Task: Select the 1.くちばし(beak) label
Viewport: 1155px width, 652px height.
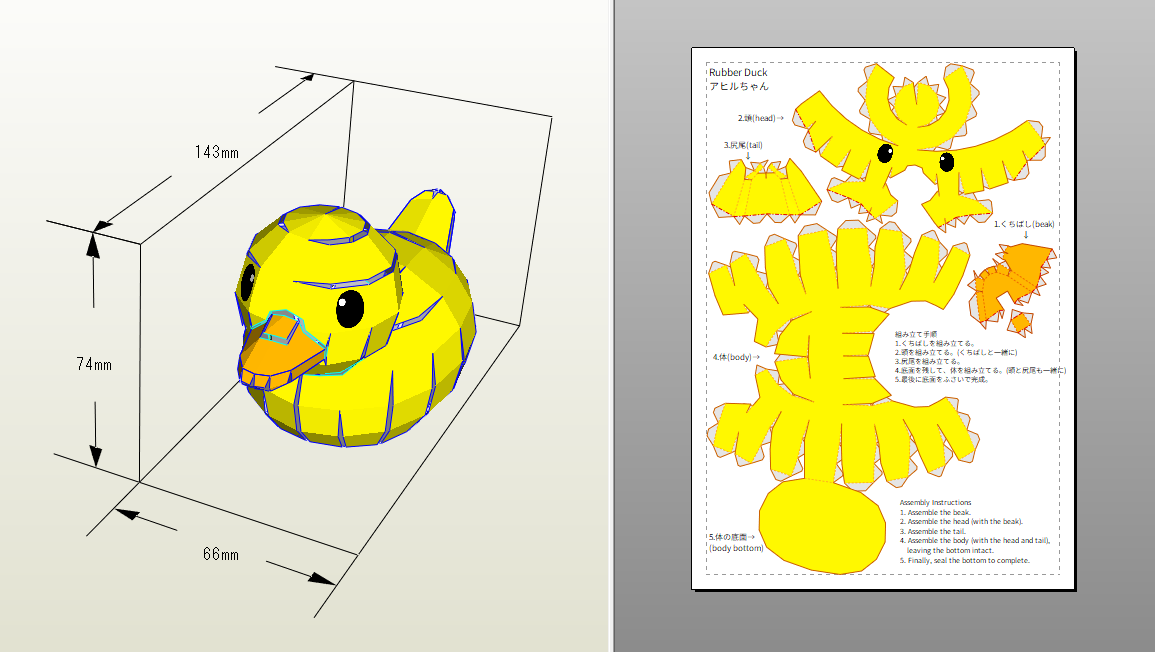Action: 1024,224
